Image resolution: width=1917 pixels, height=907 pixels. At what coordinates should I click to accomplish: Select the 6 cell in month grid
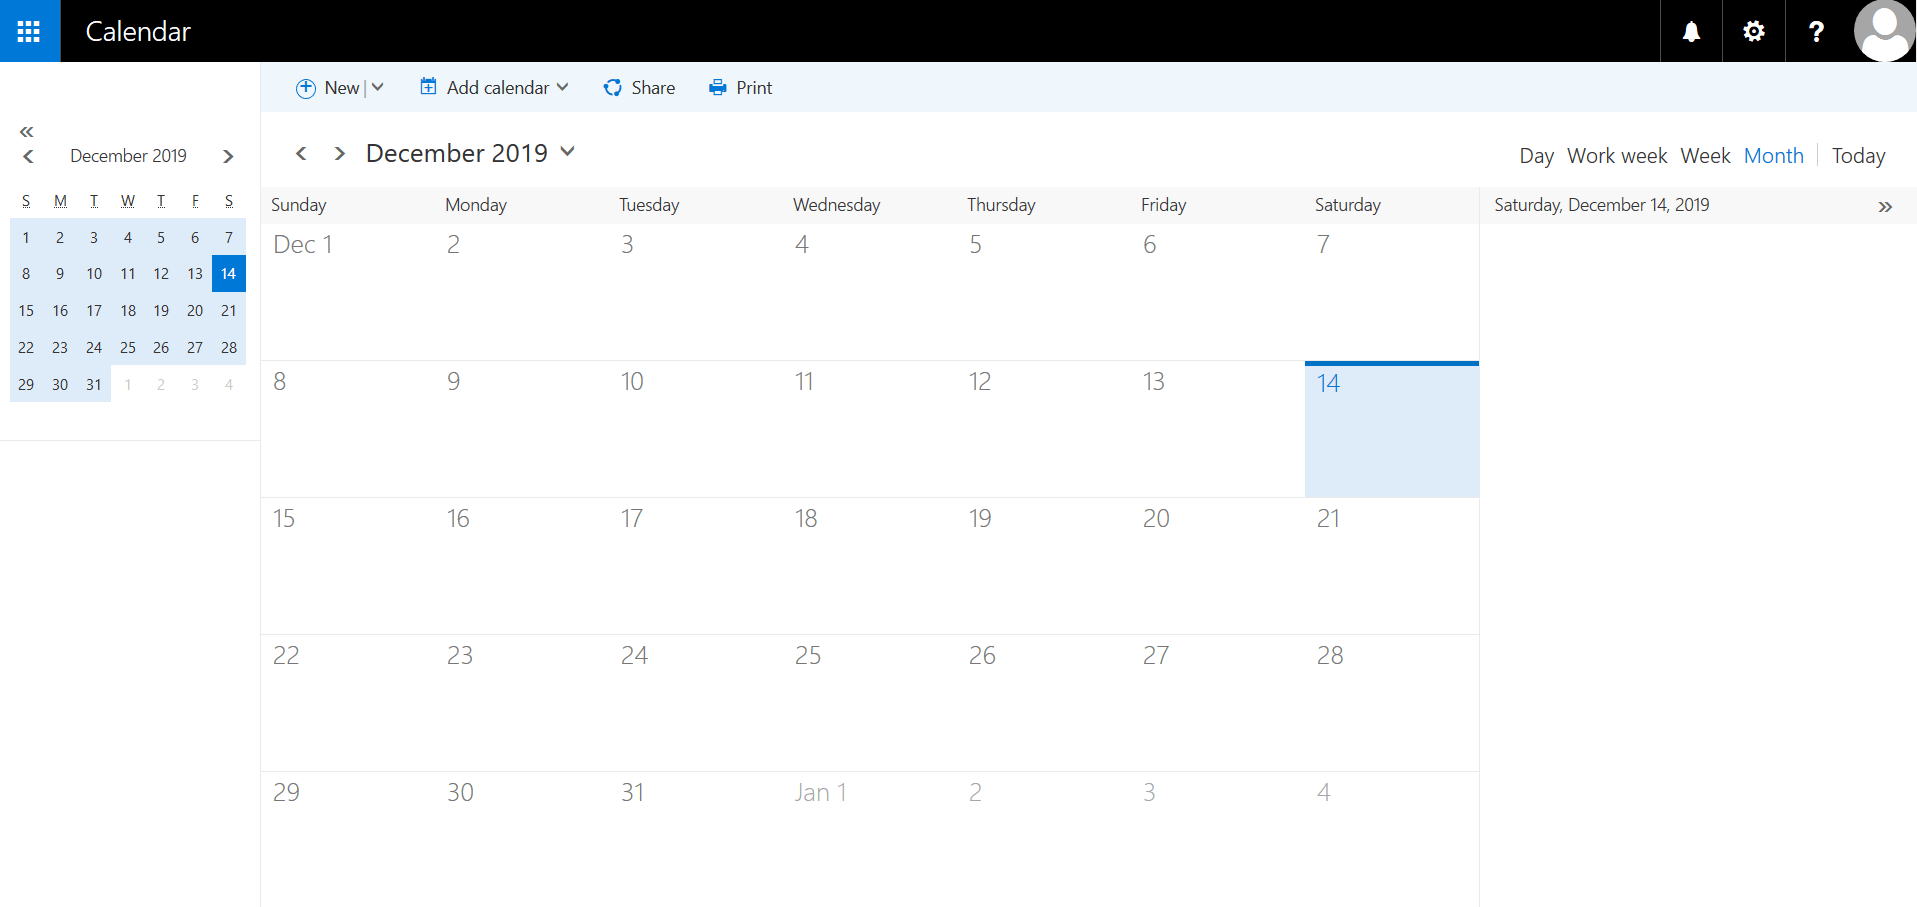click(x=1217, y=291)
